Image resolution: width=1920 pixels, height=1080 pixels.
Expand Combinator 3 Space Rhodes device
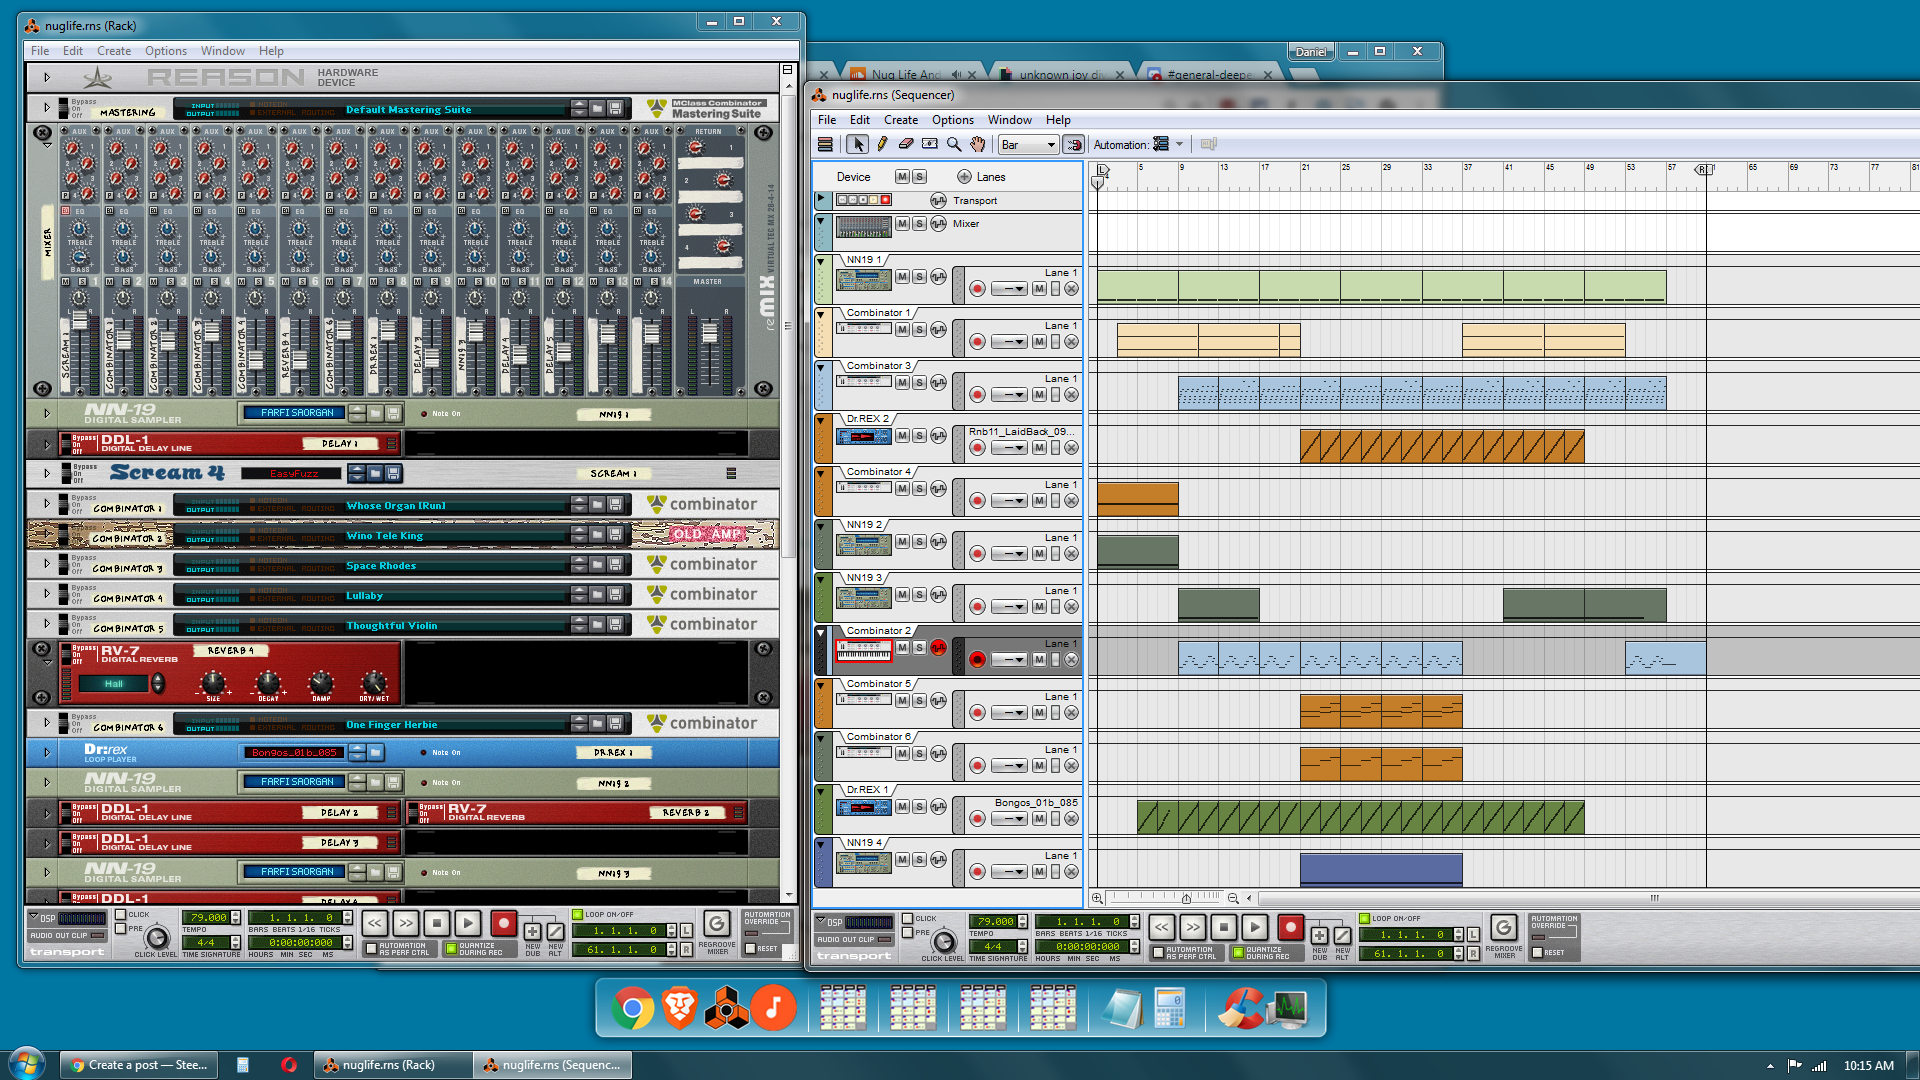tap(46, 564)
